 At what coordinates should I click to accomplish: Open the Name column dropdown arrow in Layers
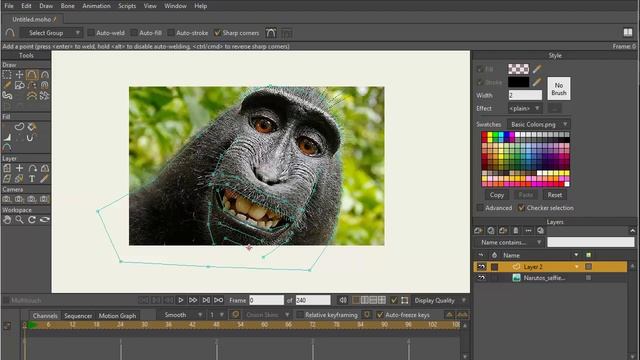[576, 255]
